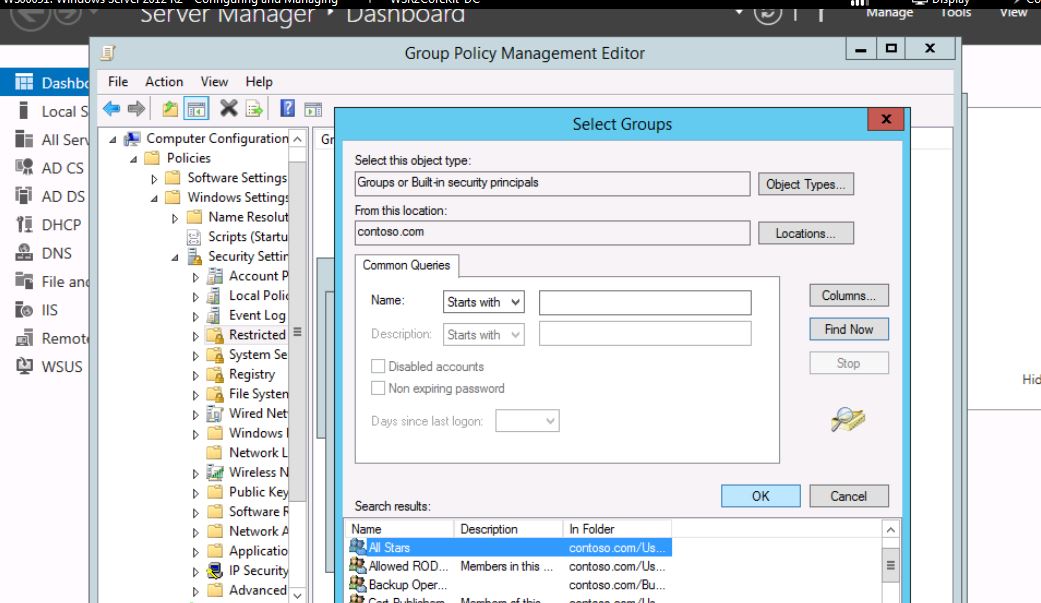Image resolution: width=1041 pixels, height=603 pixels.
Task: Collapse the Computer Configuration tree node
Action: point(113,139)
